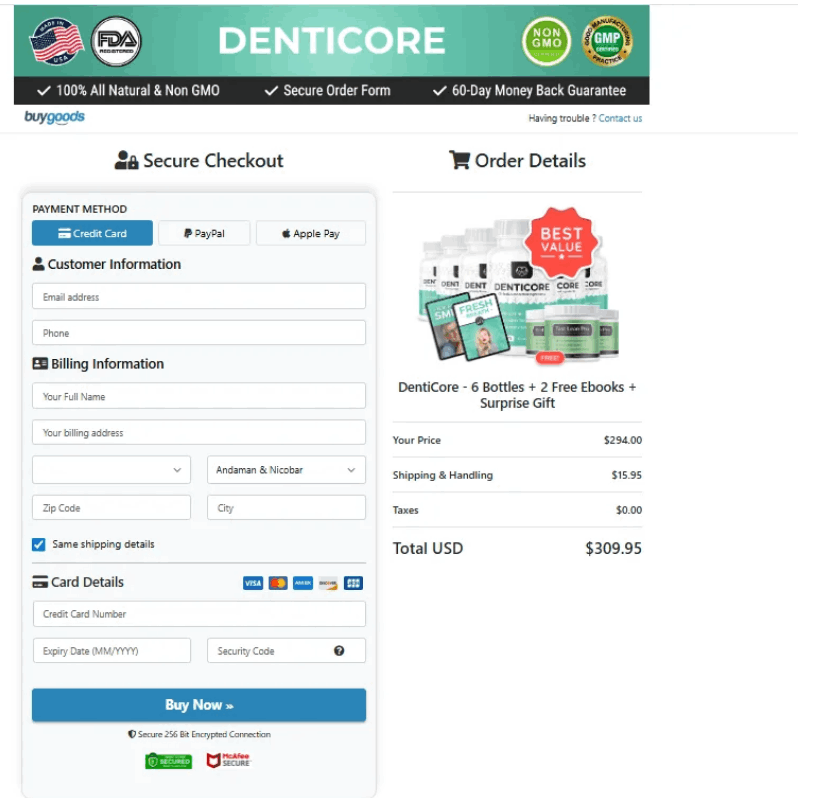Click the McAfee Secure badge
This screenshot has height=798, width=823.
[x=229, y=760]
